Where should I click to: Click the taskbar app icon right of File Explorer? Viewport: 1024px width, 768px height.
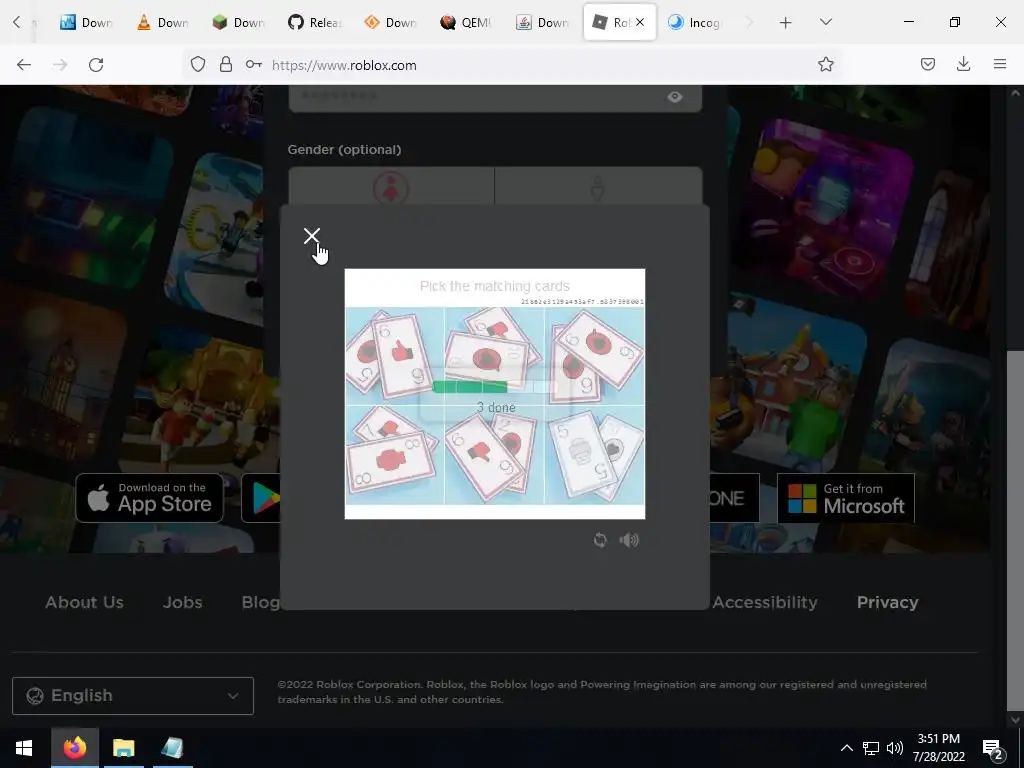[x=172, y=748]
